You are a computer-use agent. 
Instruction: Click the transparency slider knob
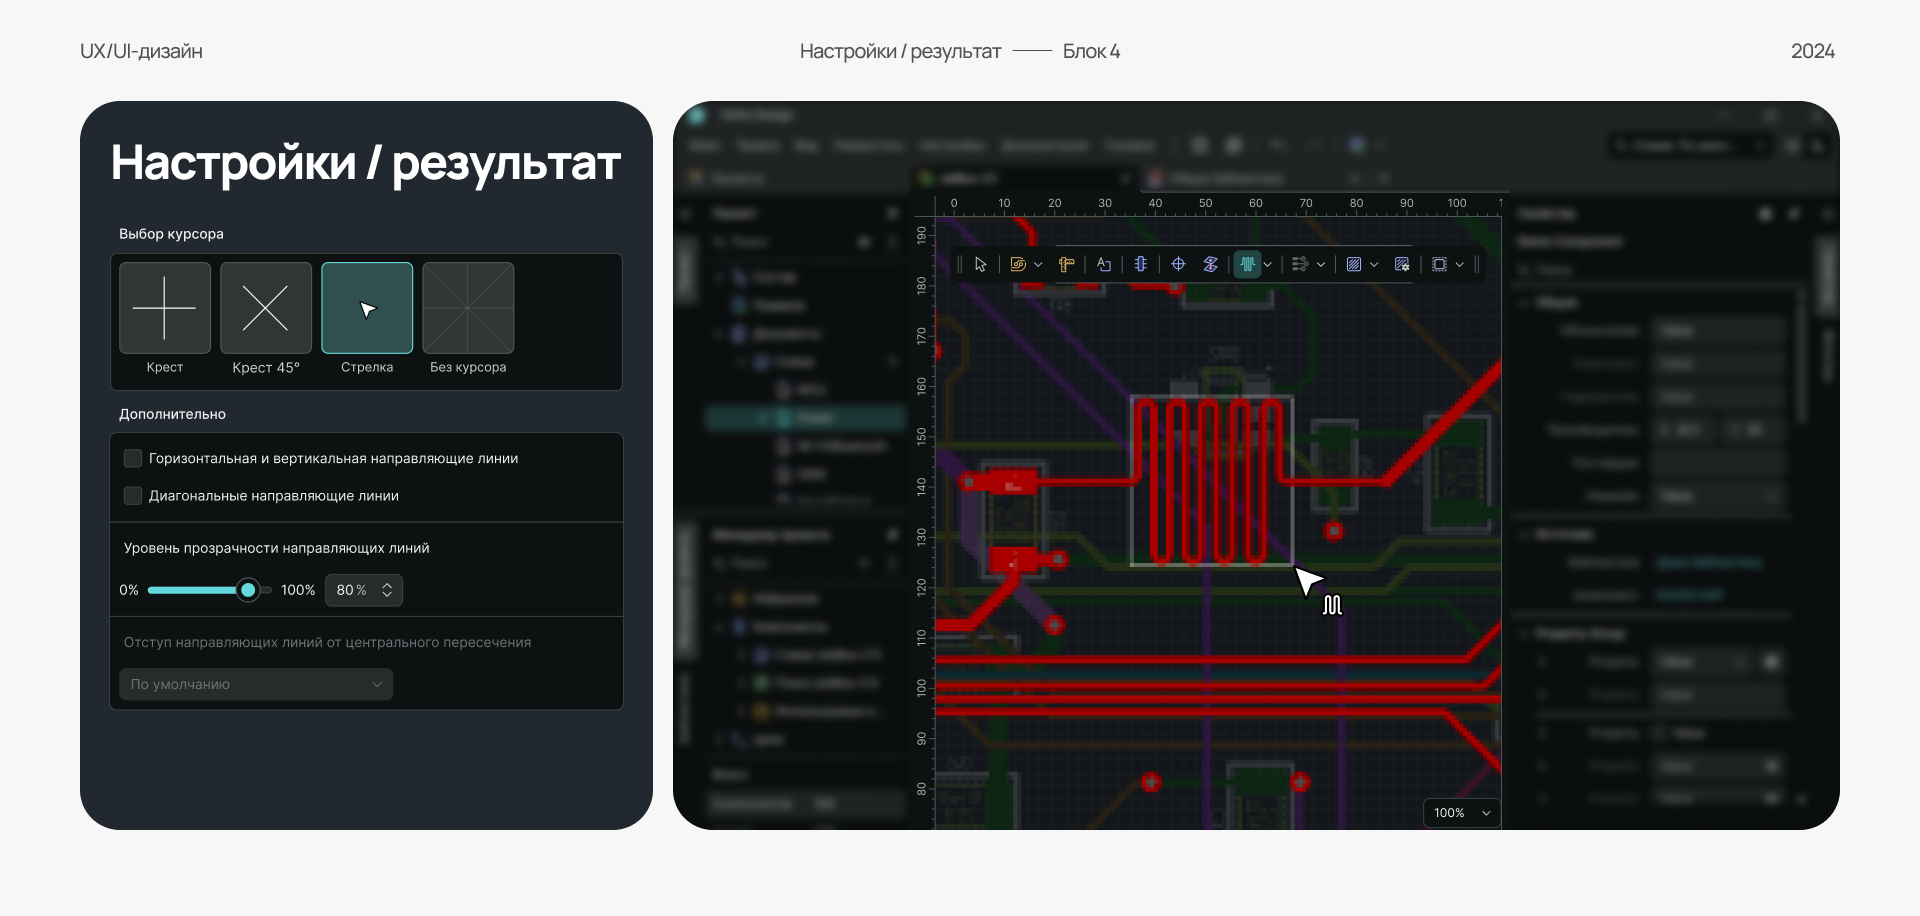pos(248,590)
